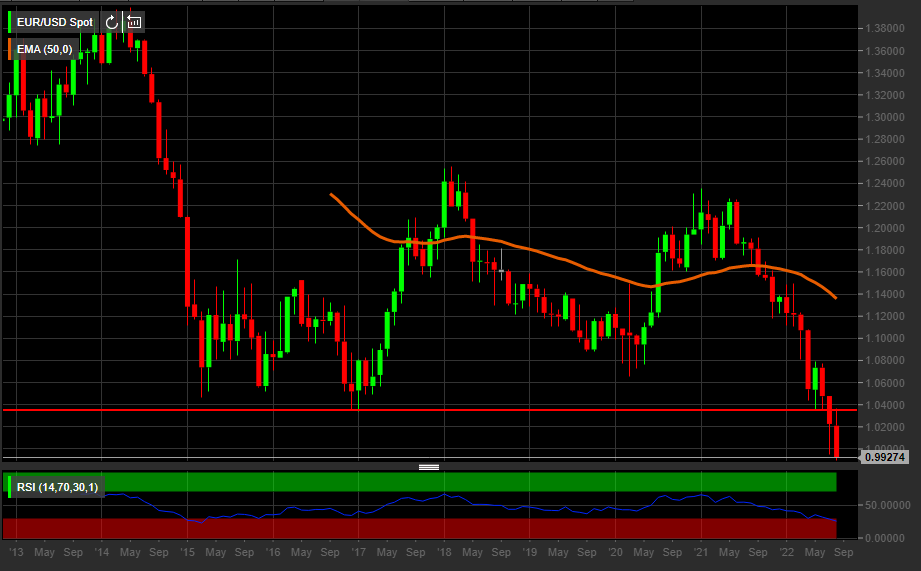Image resolution: width=921 pixels, height=571 pixels.
Task: Click orange color bar beside EMA label
Action: point(10,48)
